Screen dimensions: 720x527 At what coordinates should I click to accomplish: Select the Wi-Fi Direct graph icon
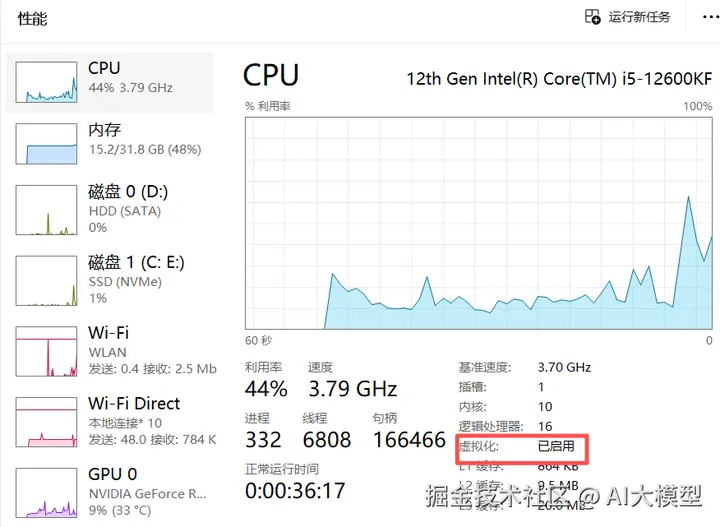(x=46, y=421)
